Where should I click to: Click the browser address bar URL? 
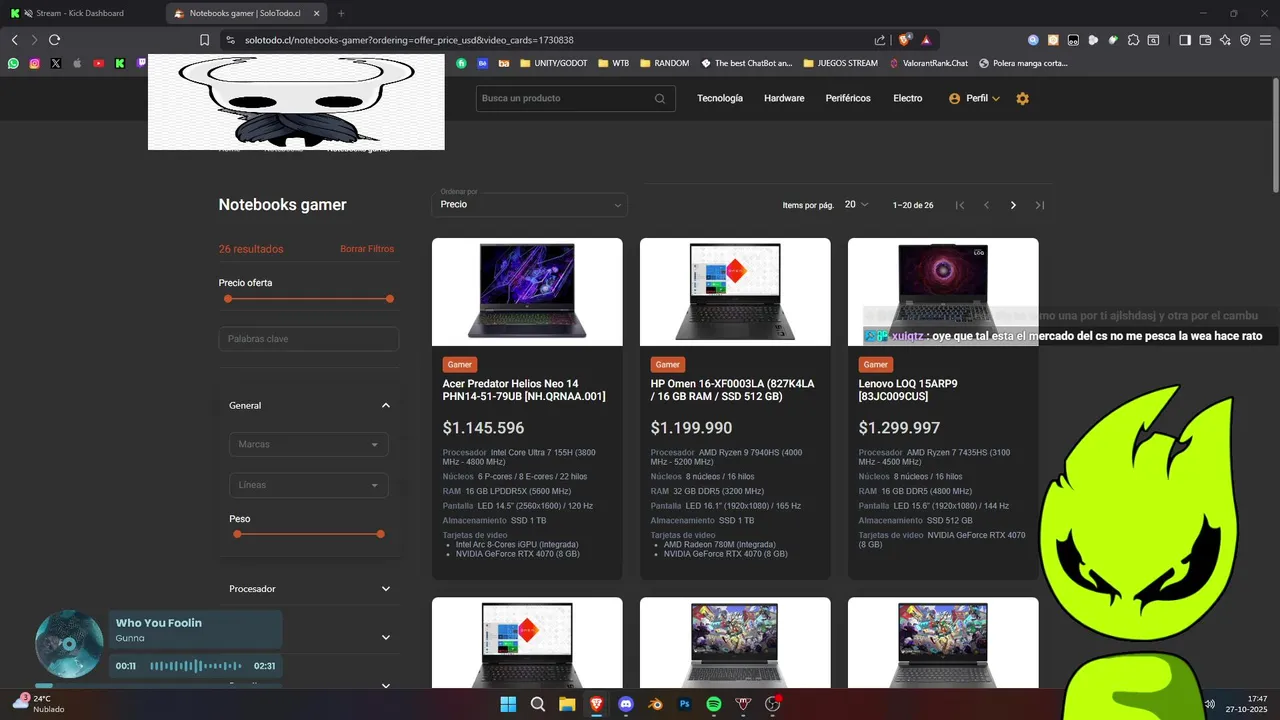click(x=409, y=40)
